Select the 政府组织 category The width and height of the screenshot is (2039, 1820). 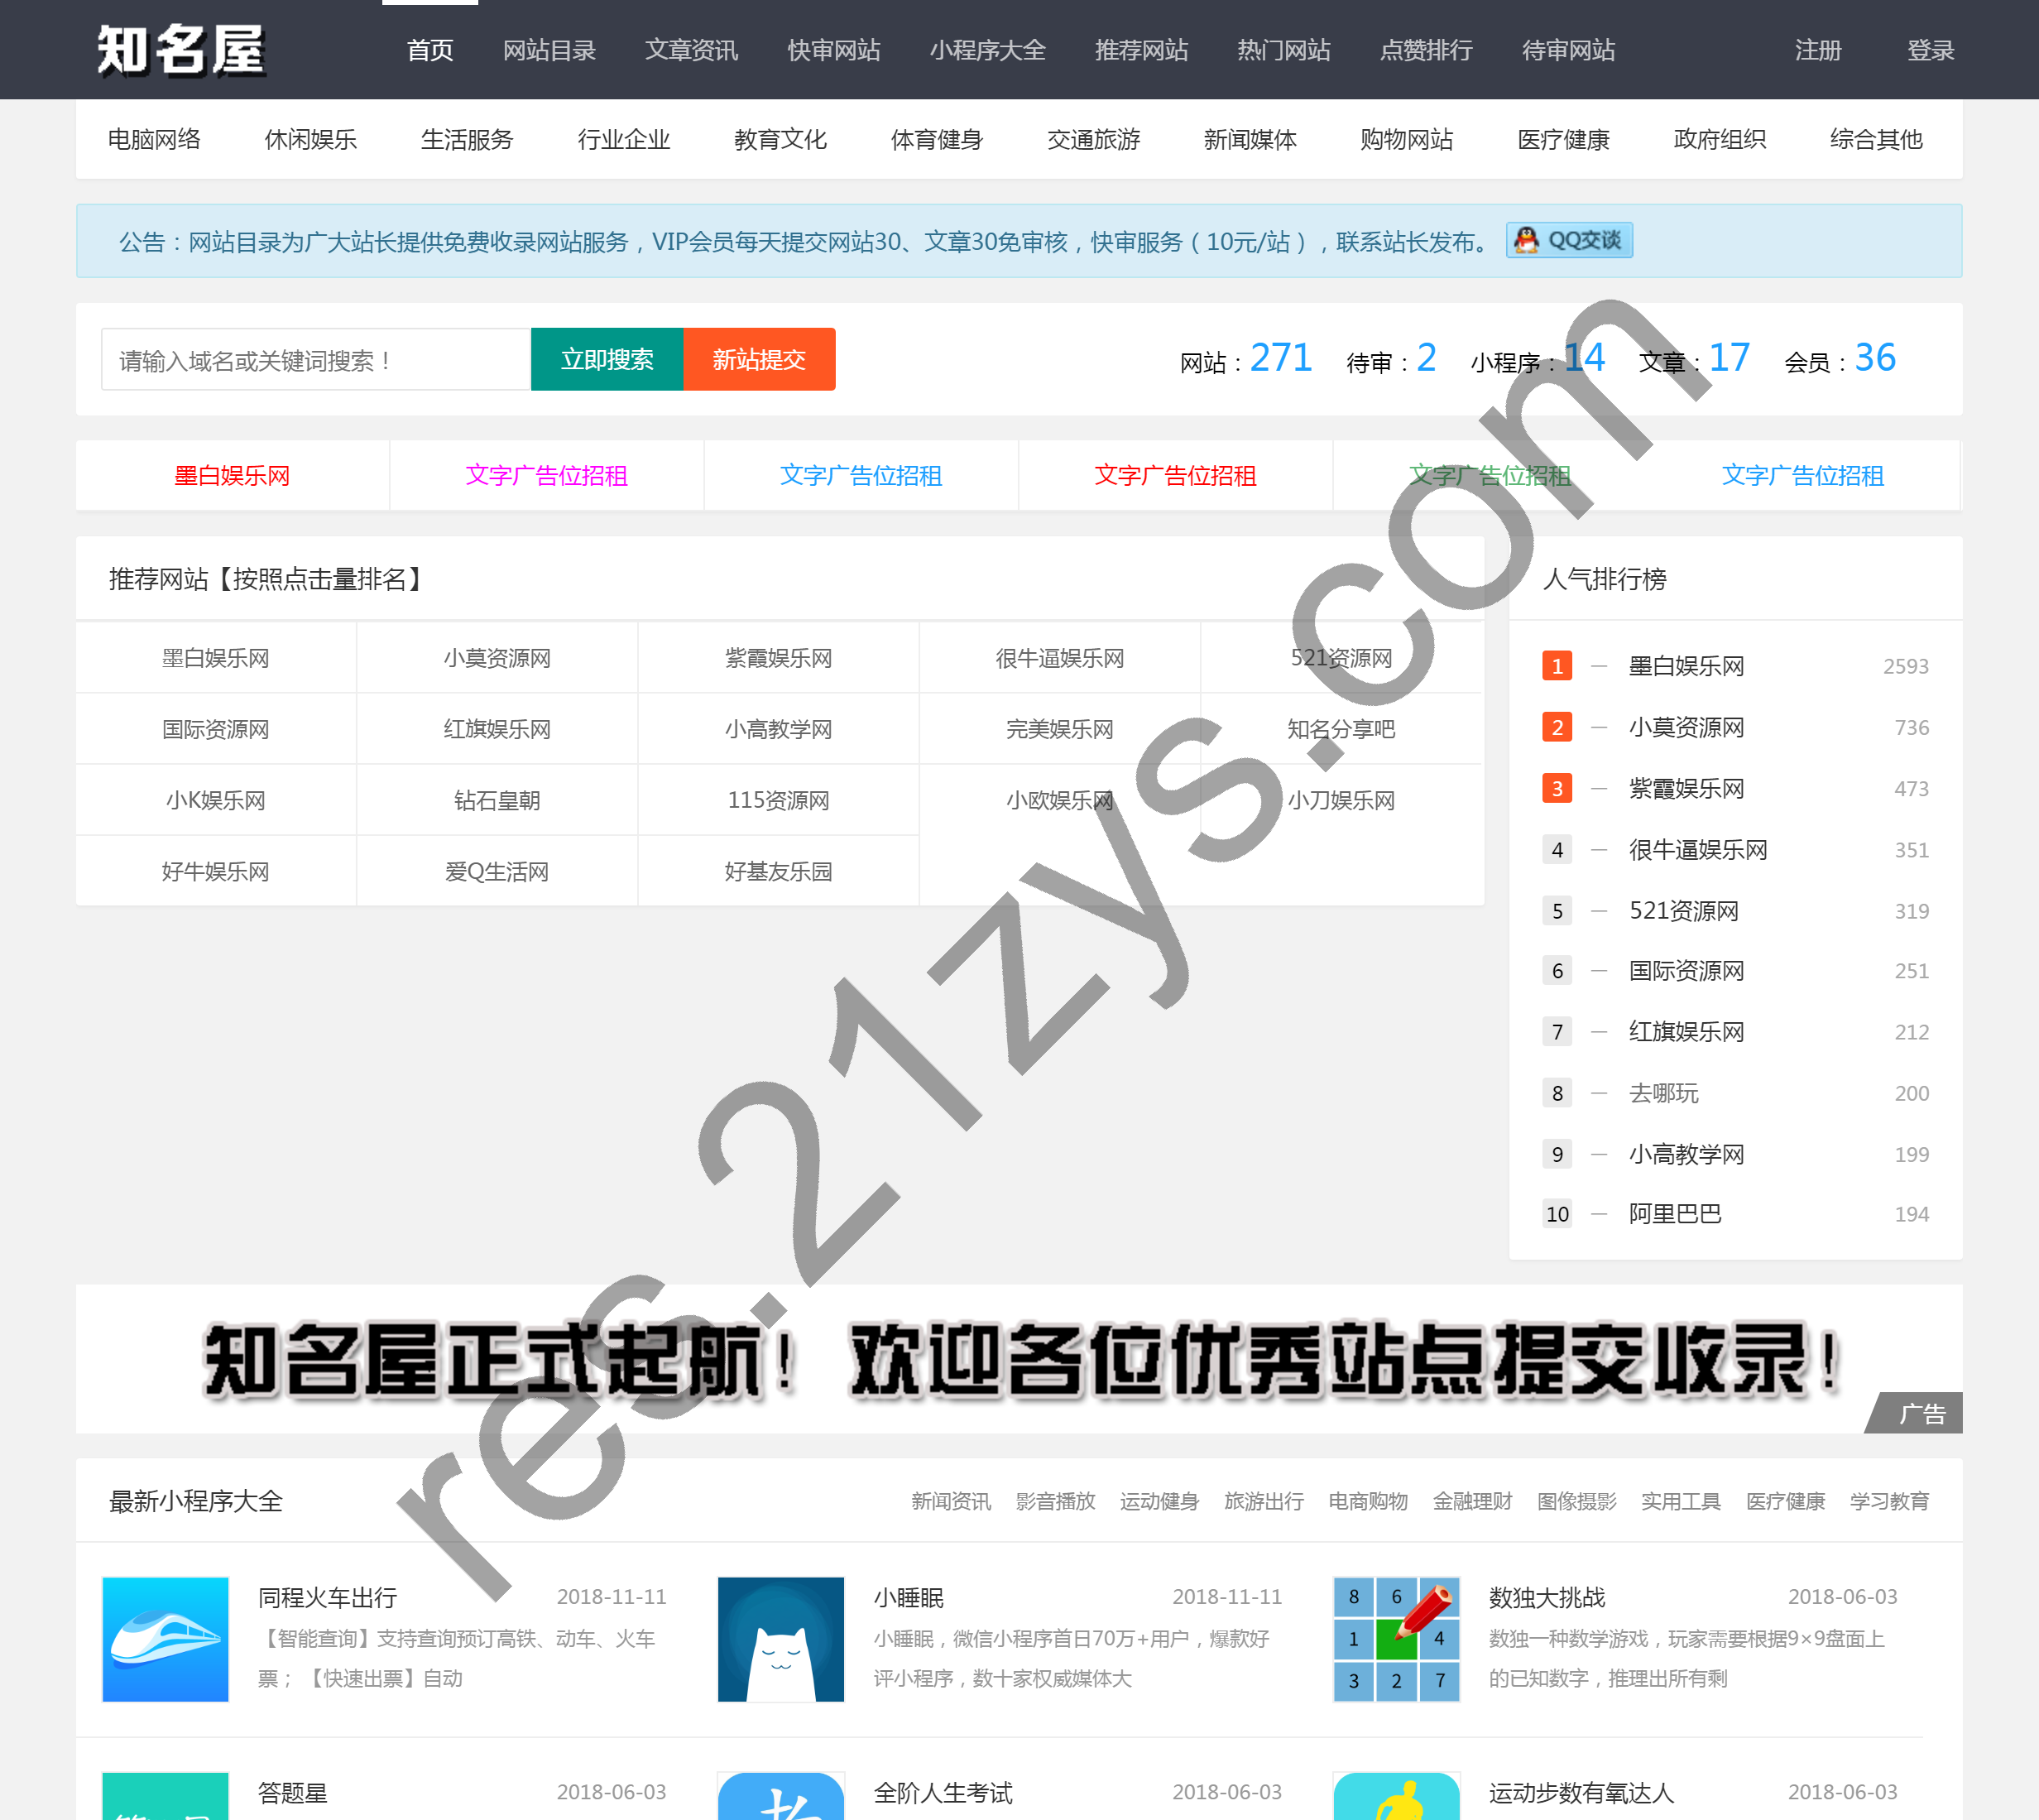tap(1720, 139)
